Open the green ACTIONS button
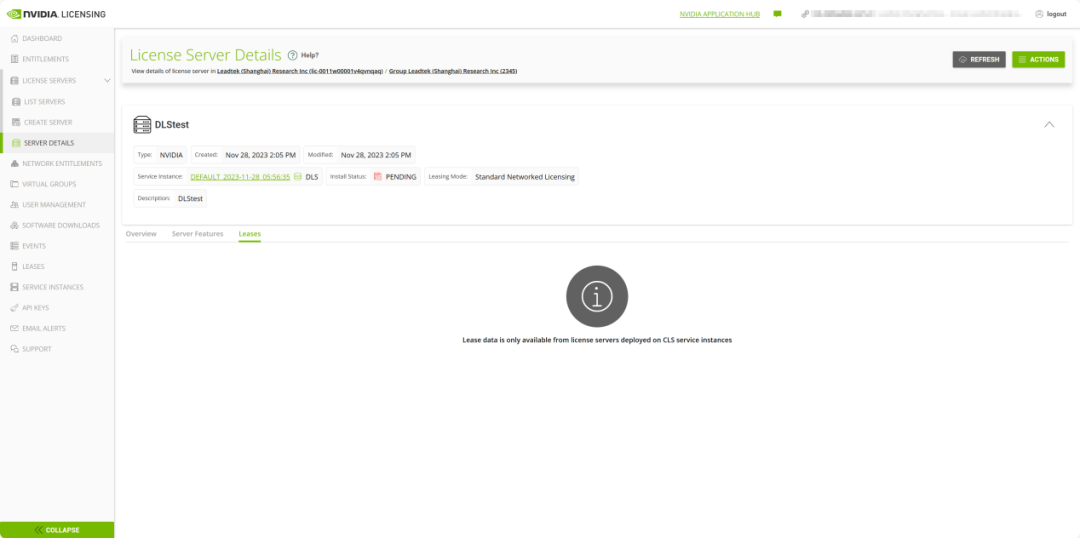Viewport: 1080px width, 538px height. tap(1038, 59)
